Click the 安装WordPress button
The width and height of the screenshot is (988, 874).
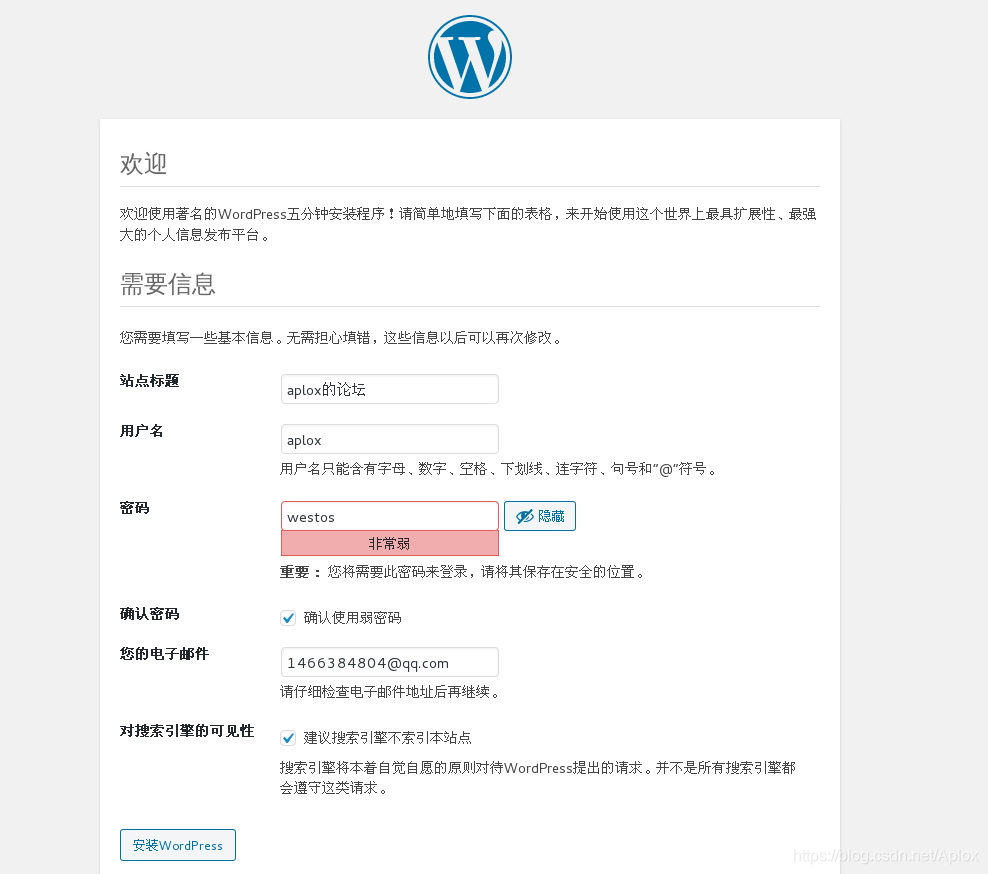(178, 845)
